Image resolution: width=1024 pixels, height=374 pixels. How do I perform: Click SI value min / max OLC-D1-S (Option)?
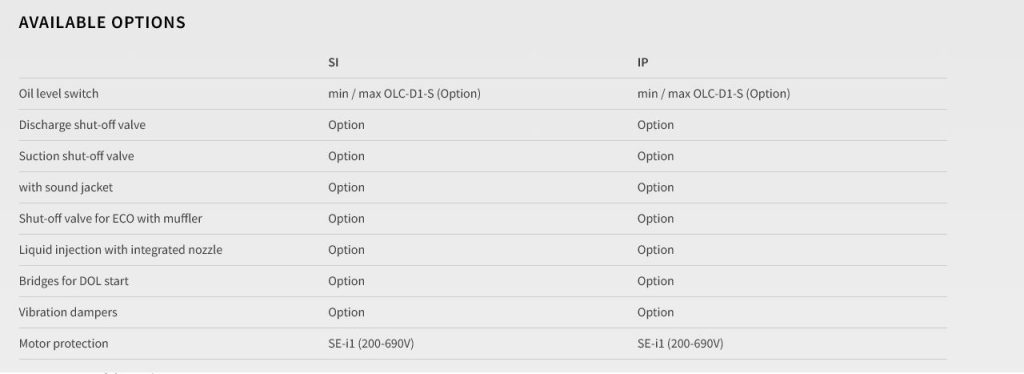tap(404, 93)
